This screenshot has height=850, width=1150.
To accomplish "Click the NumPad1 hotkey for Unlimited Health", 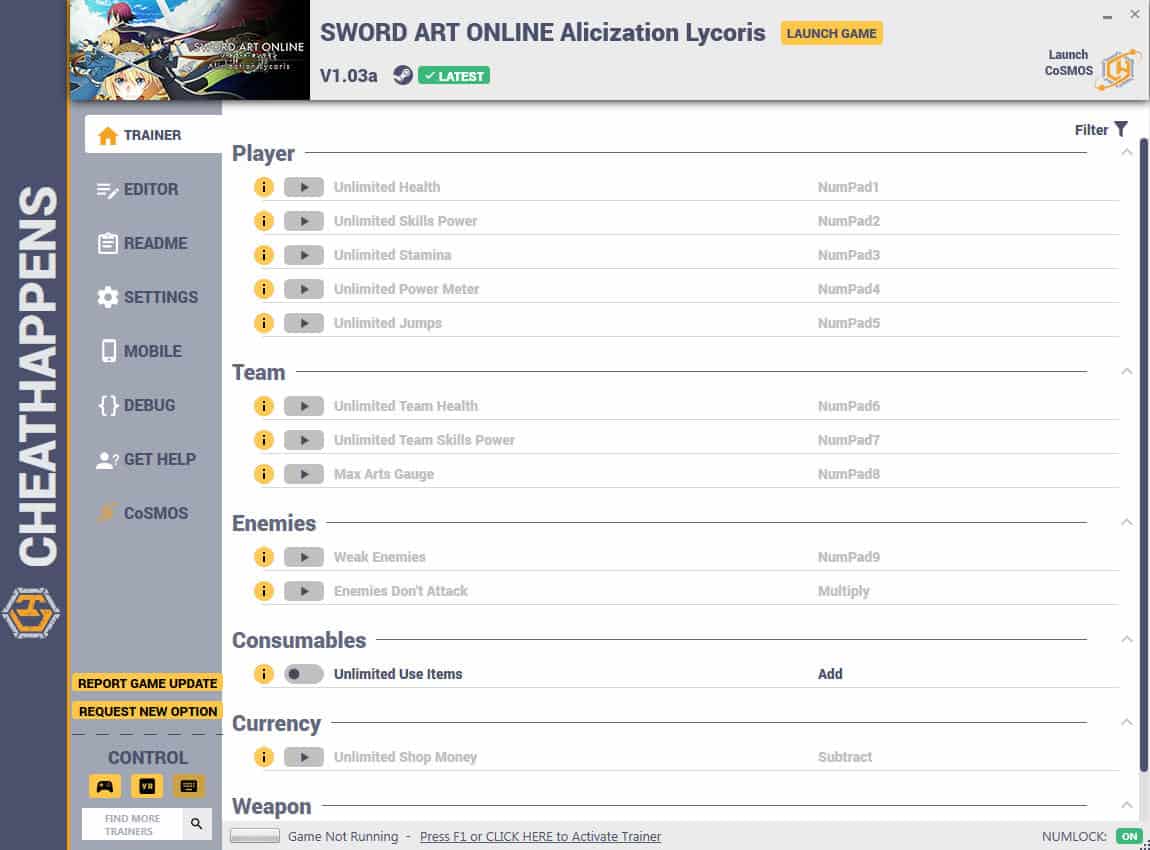I will [848, 187].
